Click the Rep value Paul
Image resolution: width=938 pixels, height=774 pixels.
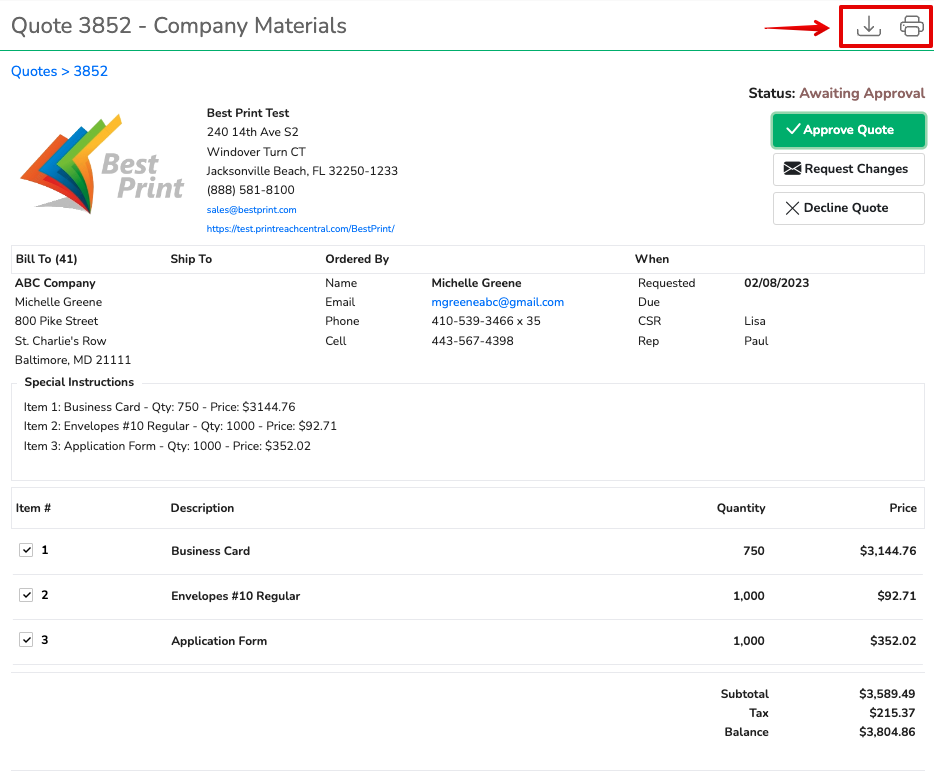click(756, 341)
